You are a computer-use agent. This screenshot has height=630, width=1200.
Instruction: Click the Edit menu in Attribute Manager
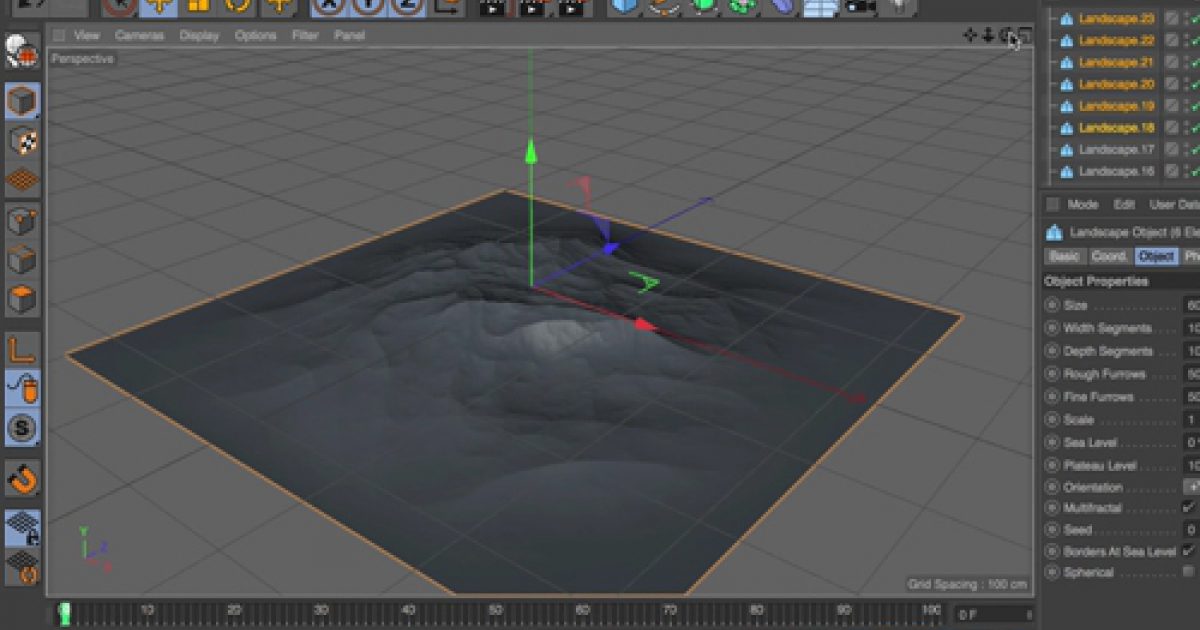click(x=1126, y=204)
